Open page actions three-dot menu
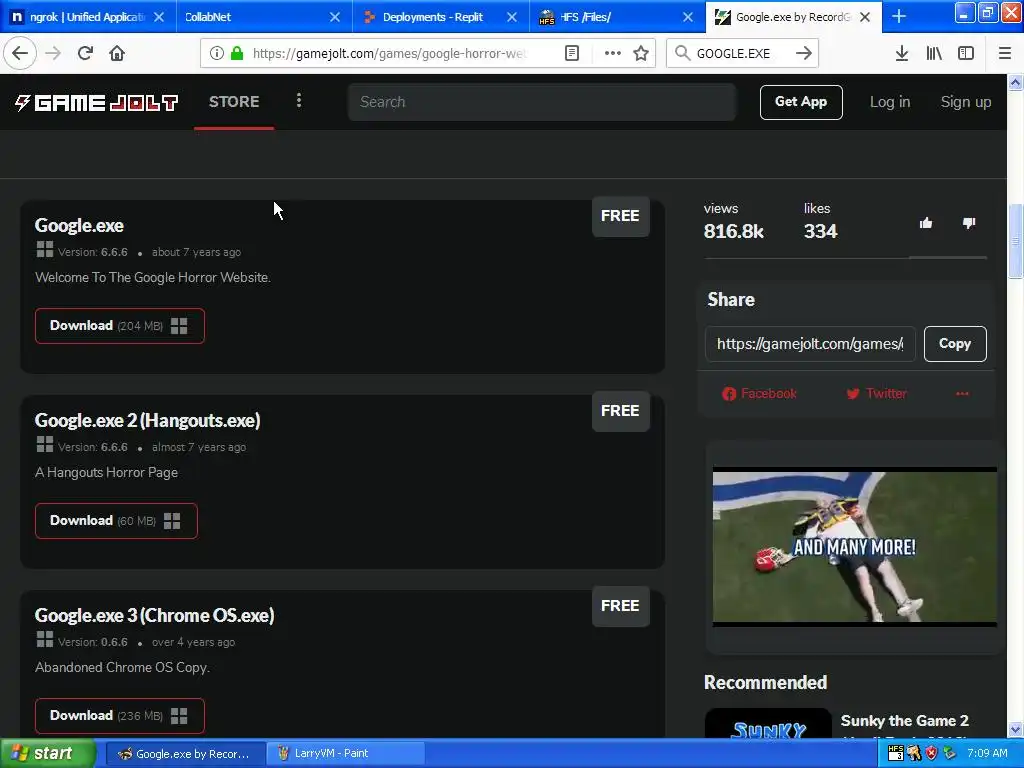Screen dimensions: 1024x768 coord(613,53)
